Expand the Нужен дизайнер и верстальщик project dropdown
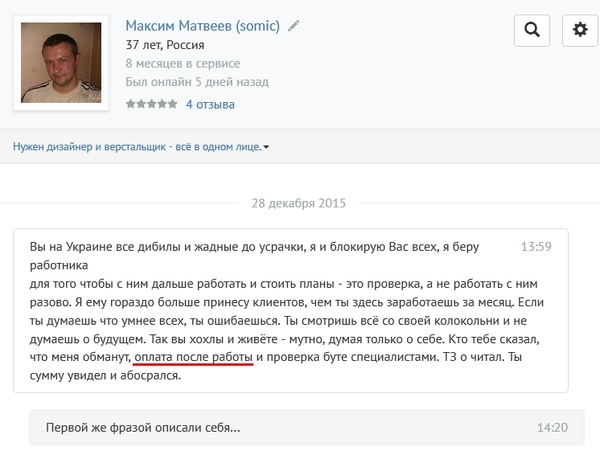 coord(141,147)
